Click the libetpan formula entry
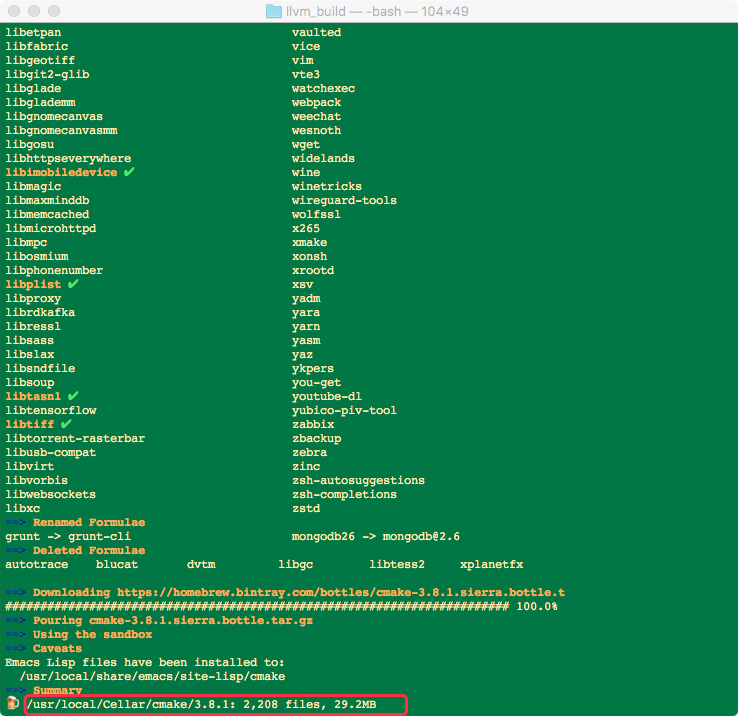Screen dimensions: 738x716 [33, 32]
